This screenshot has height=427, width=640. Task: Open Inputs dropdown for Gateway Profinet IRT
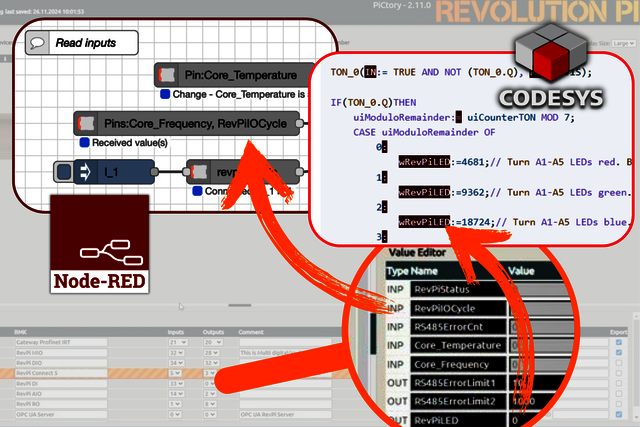point(178,342)
